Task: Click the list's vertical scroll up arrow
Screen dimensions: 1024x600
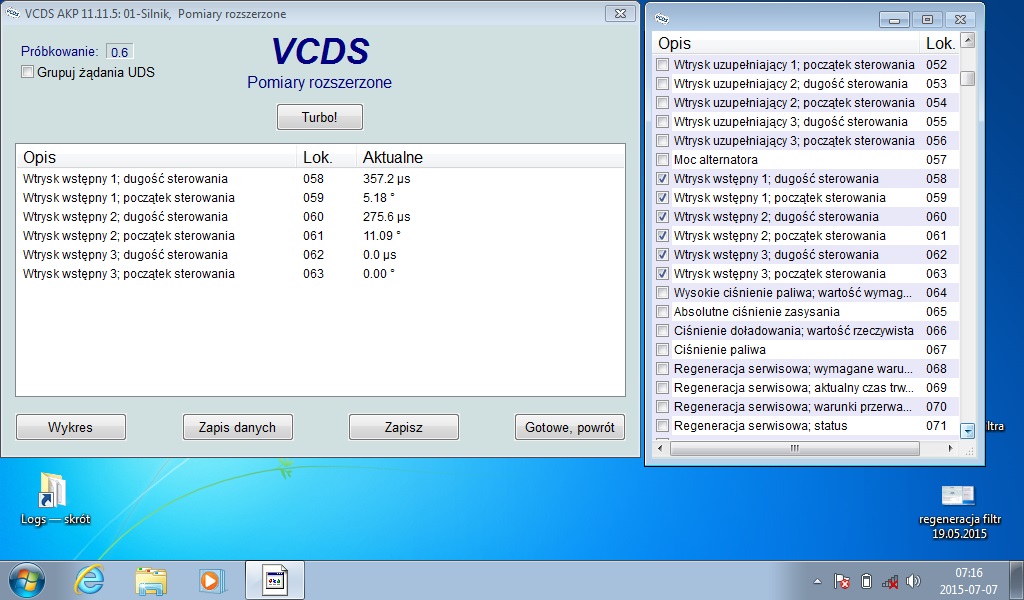Action: (968, 40)
